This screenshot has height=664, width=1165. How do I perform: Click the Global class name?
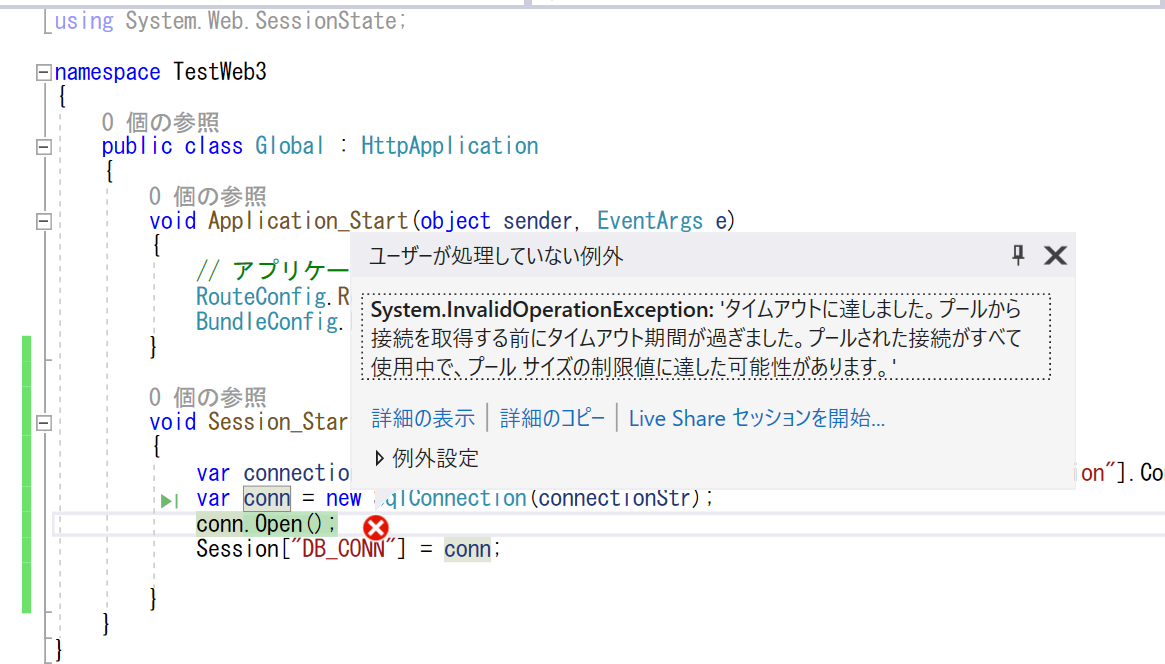click(290, 146)
